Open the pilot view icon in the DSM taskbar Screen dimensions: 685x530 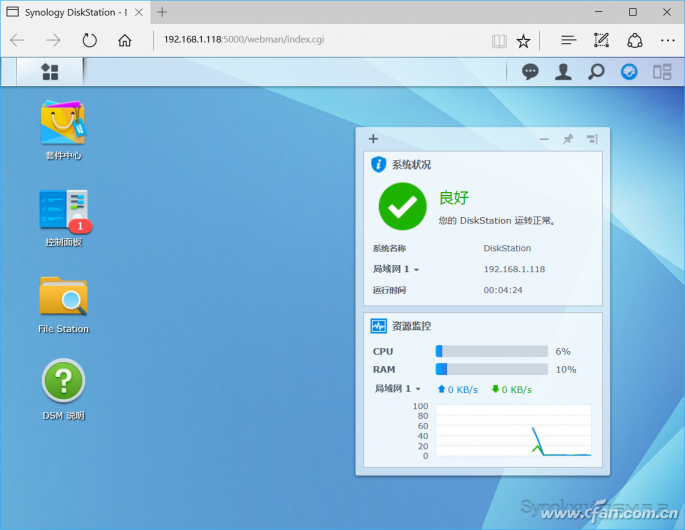pyautogui.click(x=661, y=72)
